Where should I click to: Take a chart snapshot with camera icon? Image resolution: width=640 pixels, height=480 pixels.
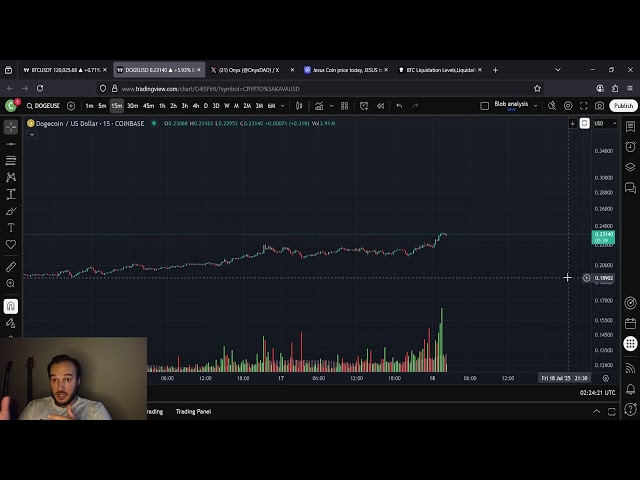[x=599, y=106]
